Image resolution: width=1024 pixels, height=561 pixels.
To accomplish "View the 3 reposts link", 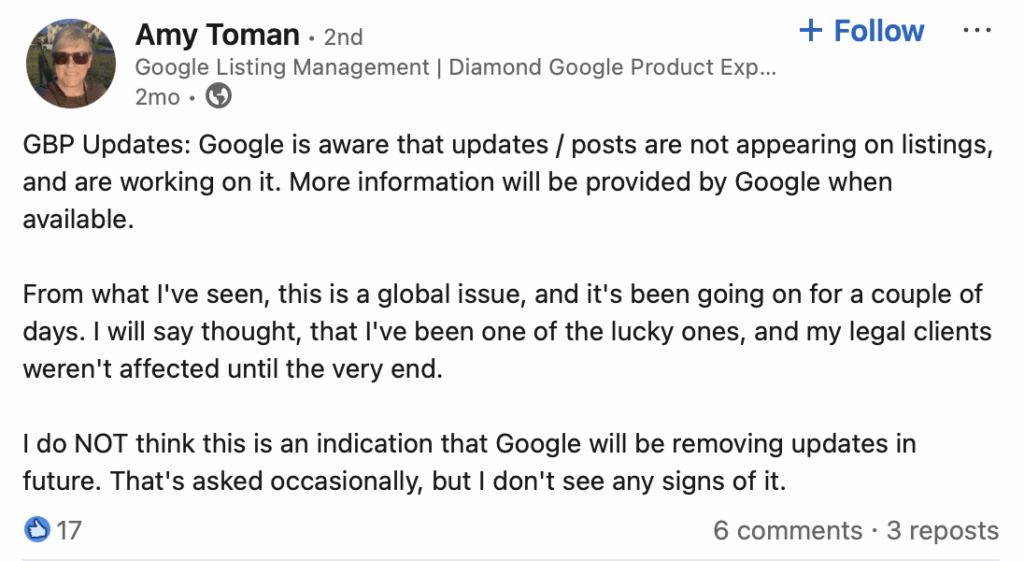I will point(942,531).
